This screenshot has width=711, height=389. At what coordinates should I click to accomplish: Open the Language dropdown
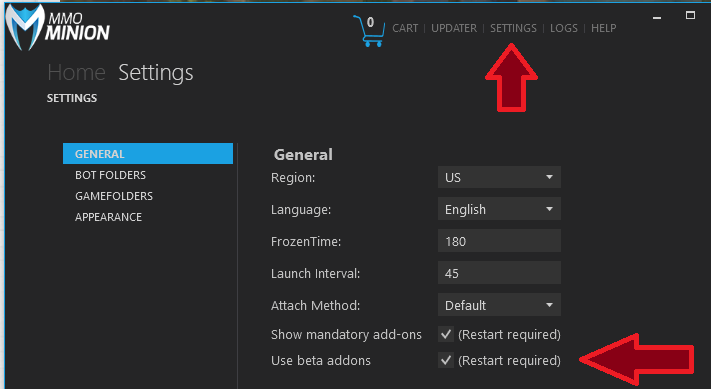pos(499,209)
